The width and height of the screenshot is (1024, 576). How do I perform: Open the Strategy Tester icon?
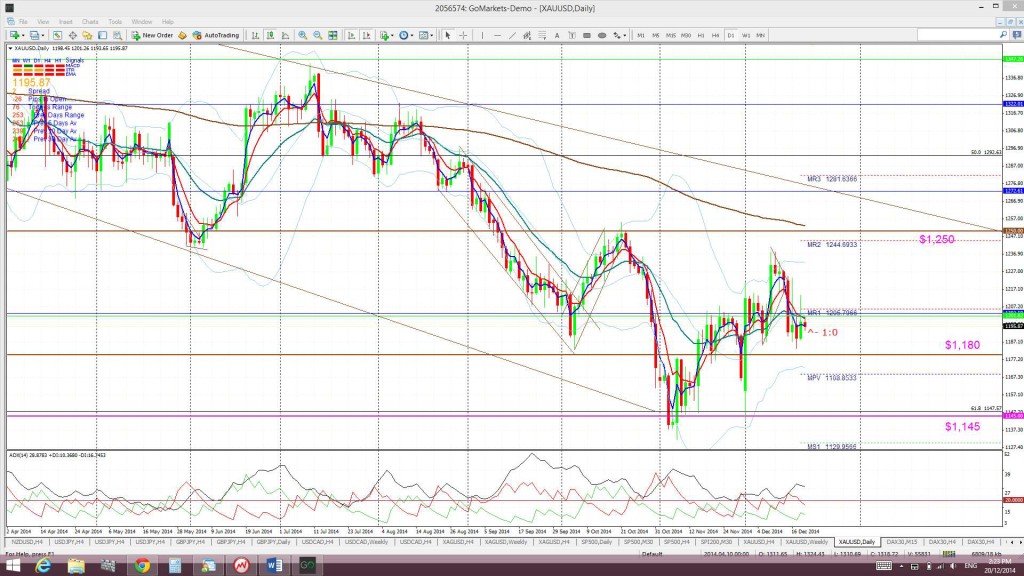(118, 35)
